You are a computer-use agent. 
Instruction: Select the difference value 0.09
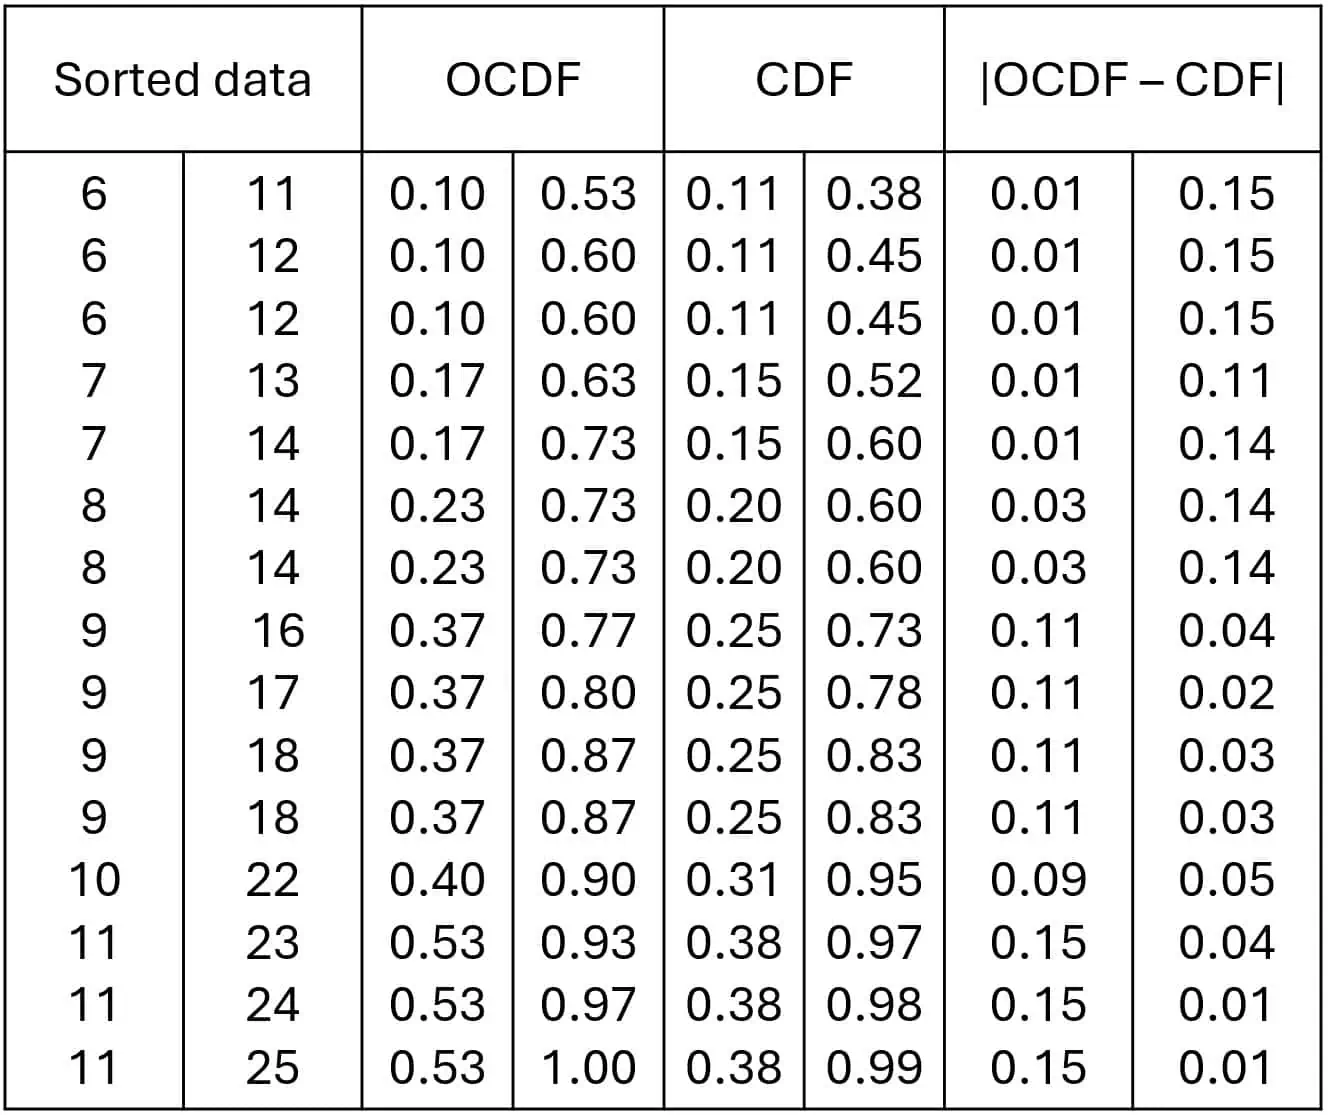coord(1037,880)
